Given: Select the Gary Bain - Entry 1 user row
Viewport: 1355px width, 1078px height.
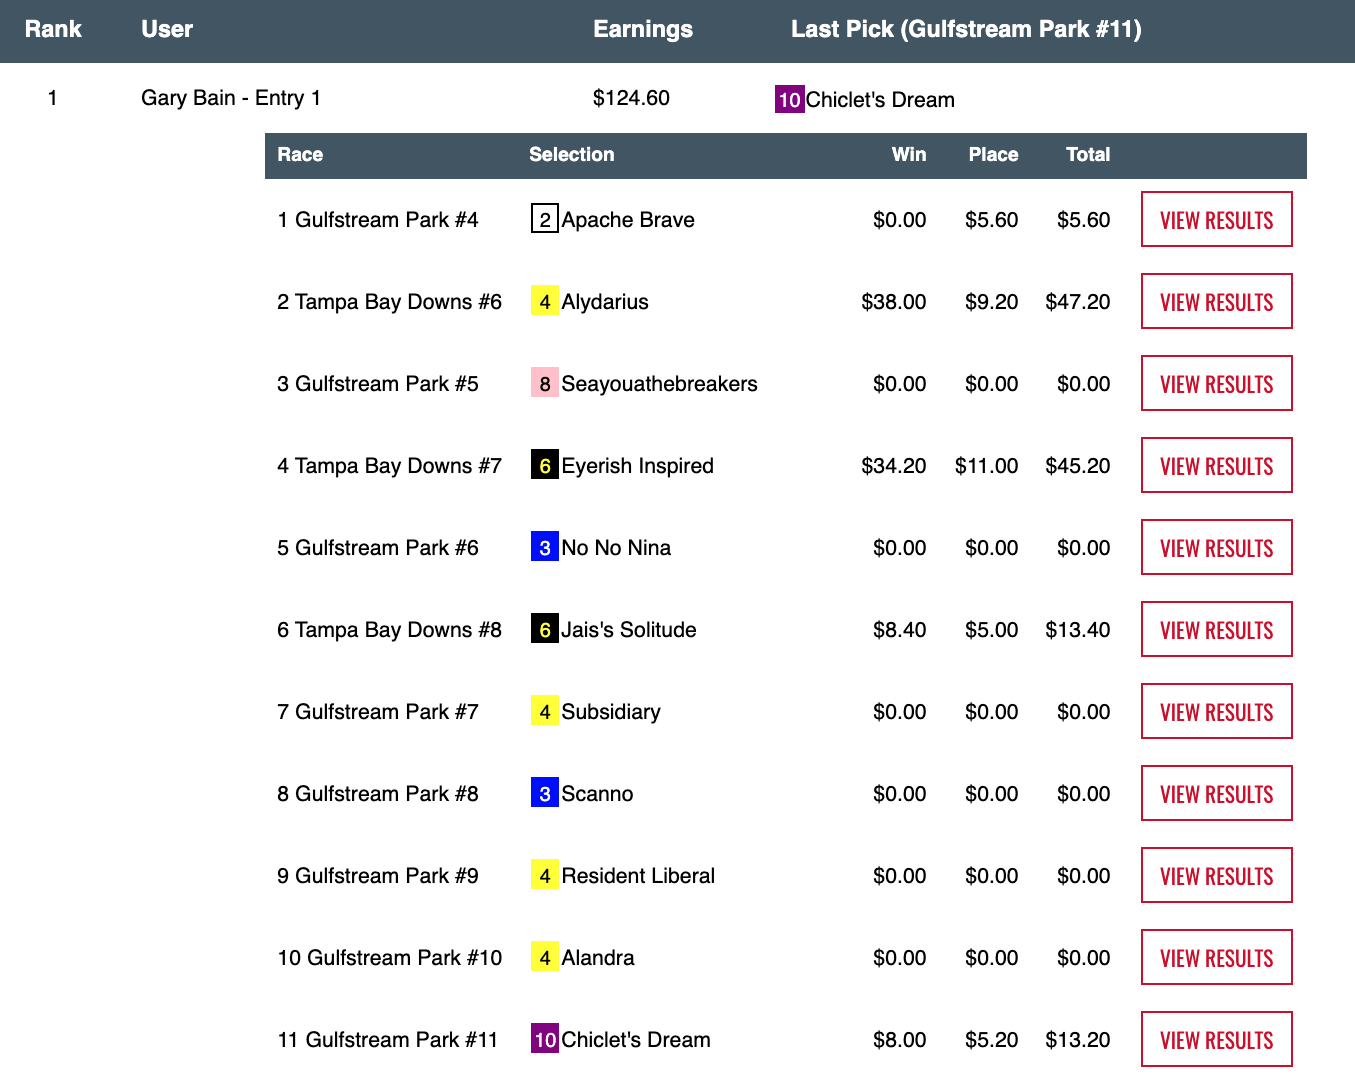Looking at the screenshot, I should tap(231, 98).
